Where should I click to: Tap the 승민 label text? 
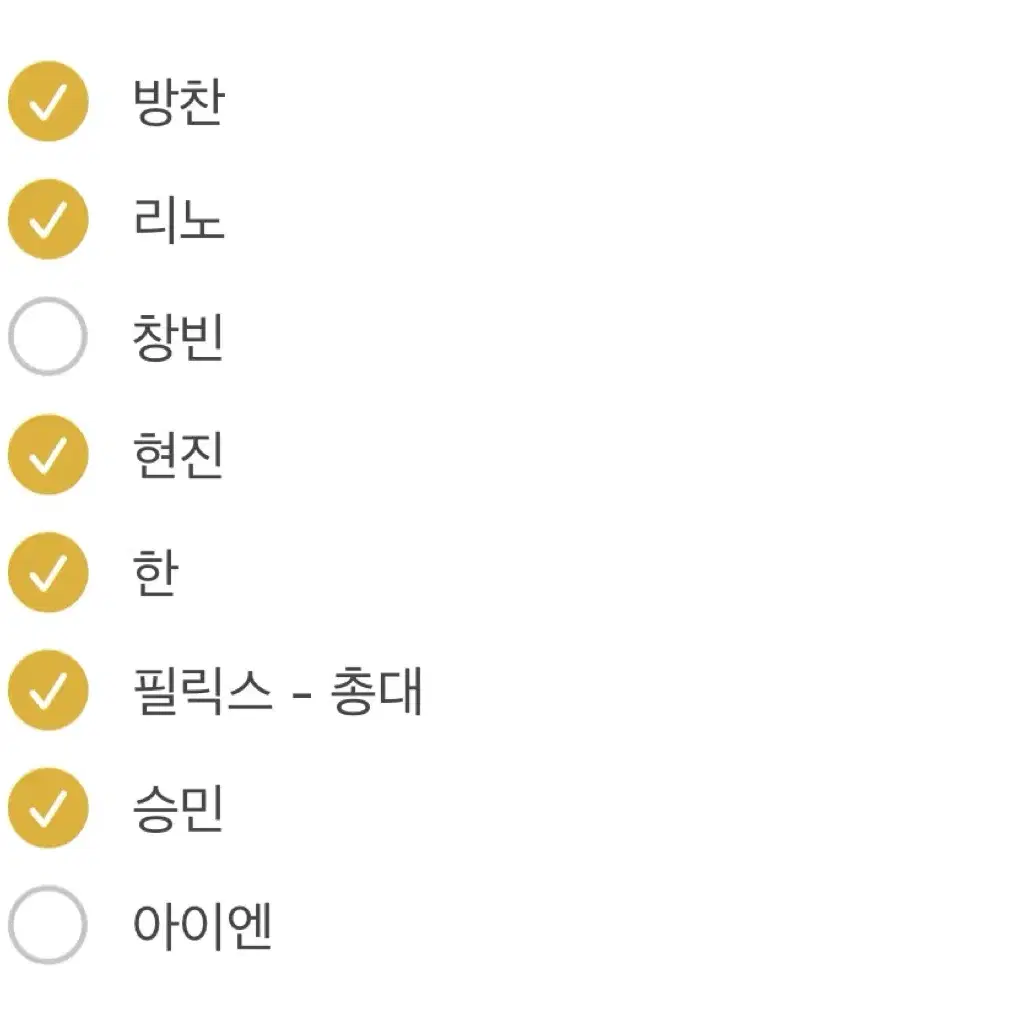pyautogui.click(x=178, y=808)
